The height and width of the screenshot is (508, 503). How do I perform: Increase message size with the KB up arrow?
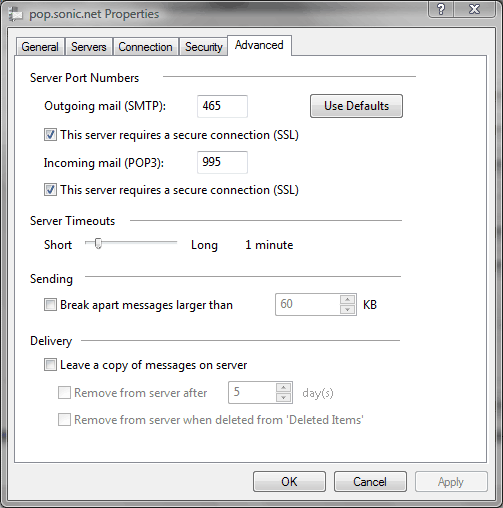348,299
